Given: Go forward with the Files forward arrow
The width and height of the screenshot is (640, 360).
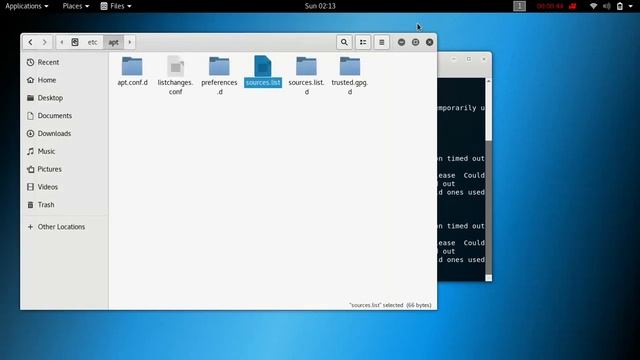Looking at the screenshot, I should point(44,42).
